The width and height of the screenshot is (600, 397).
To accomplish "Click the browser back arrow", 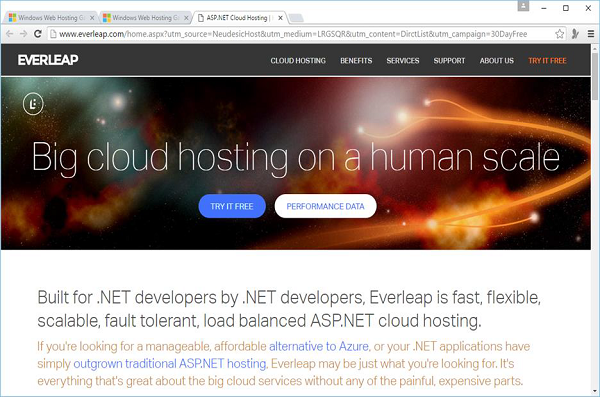I will [10, 34].
